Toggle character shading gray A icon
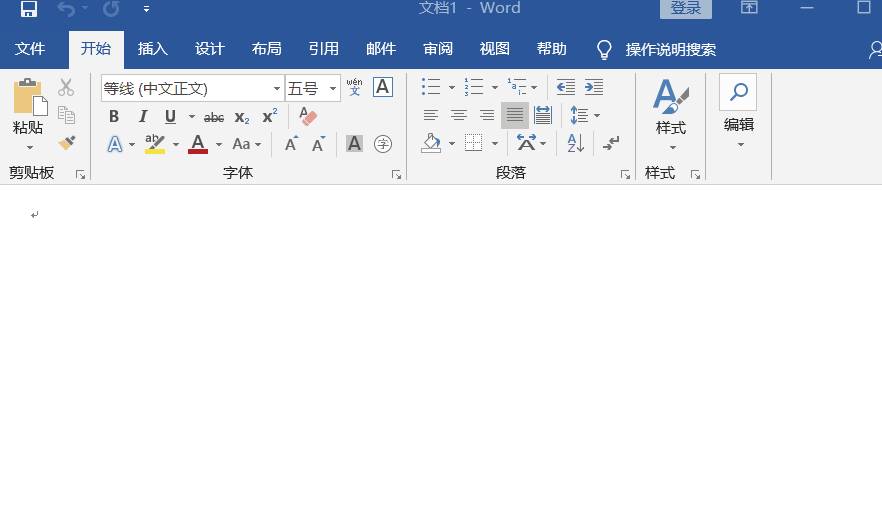 354,144
